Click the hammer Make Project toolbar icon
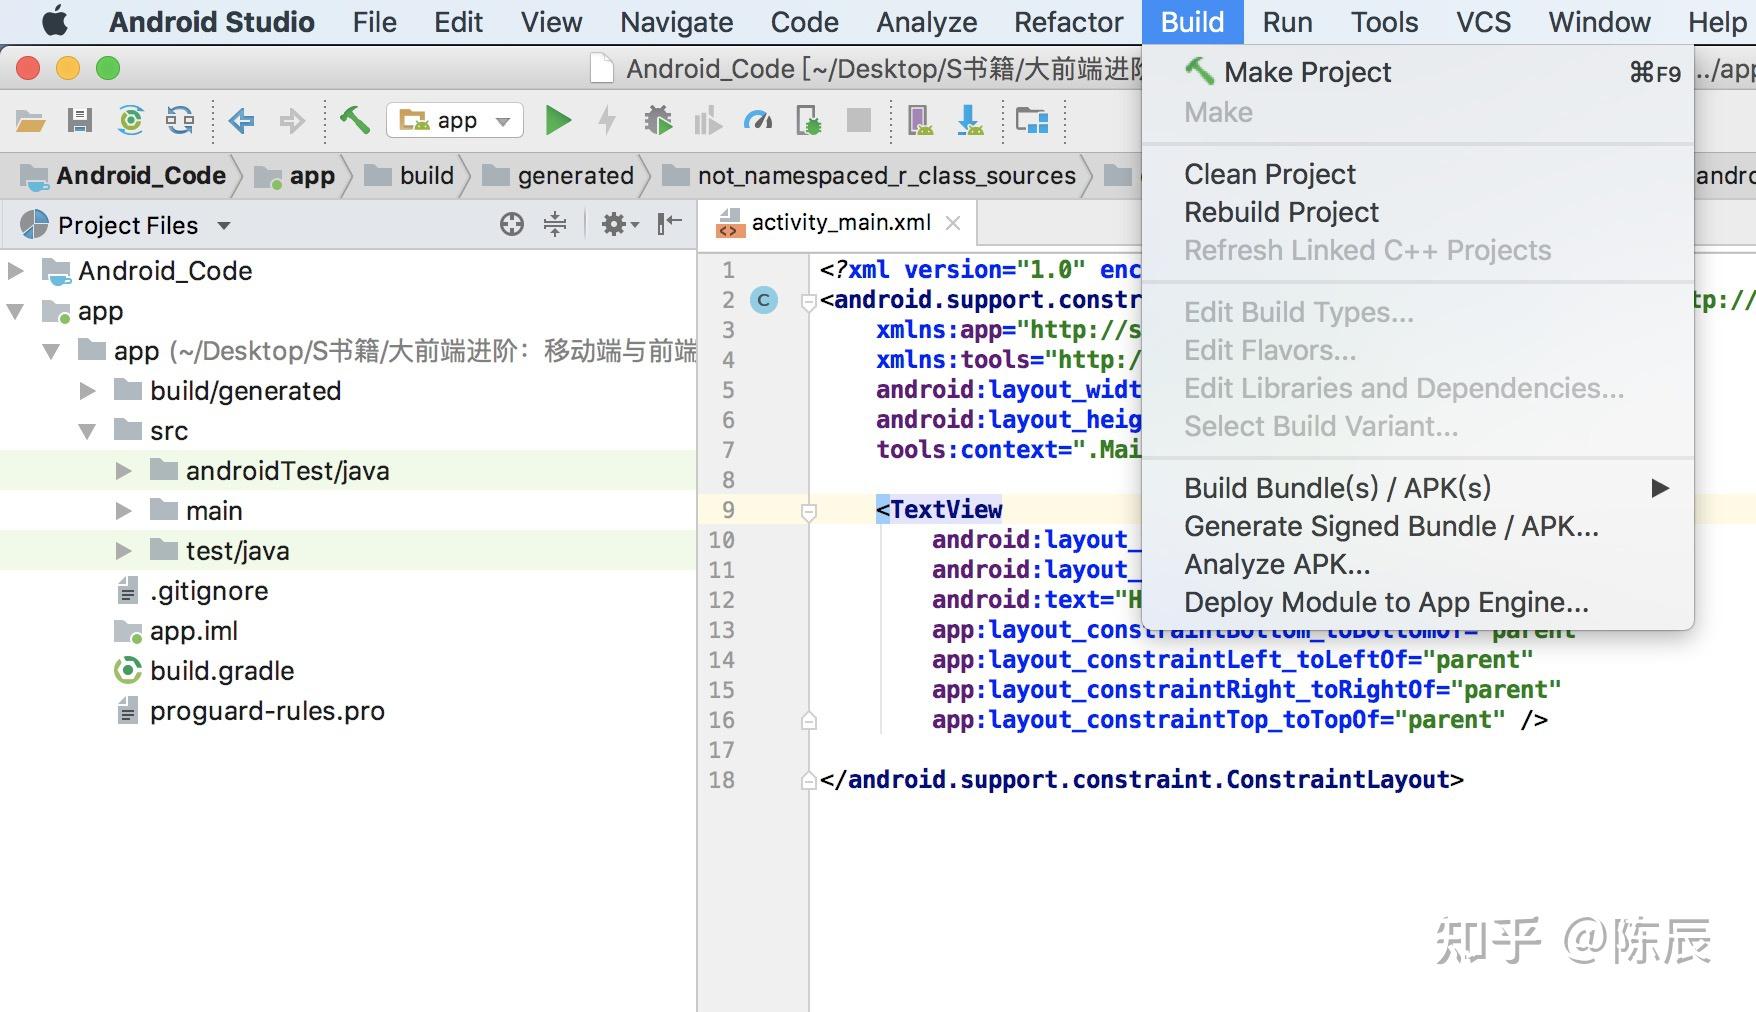1756x1012 pixels. tap(354, 121)
